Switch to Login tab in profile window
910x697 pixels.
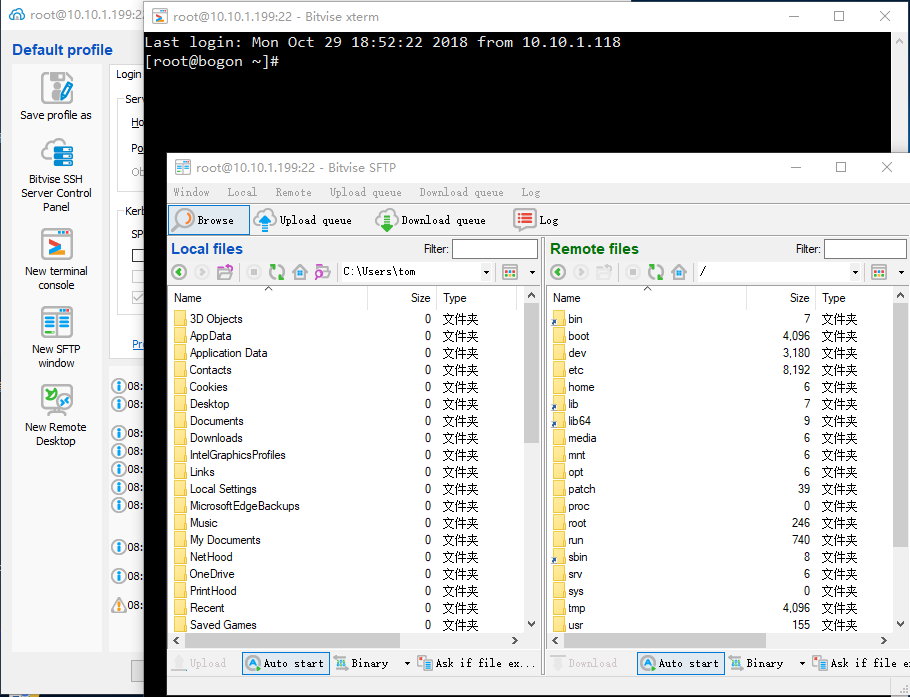click(x=128, y=74)
